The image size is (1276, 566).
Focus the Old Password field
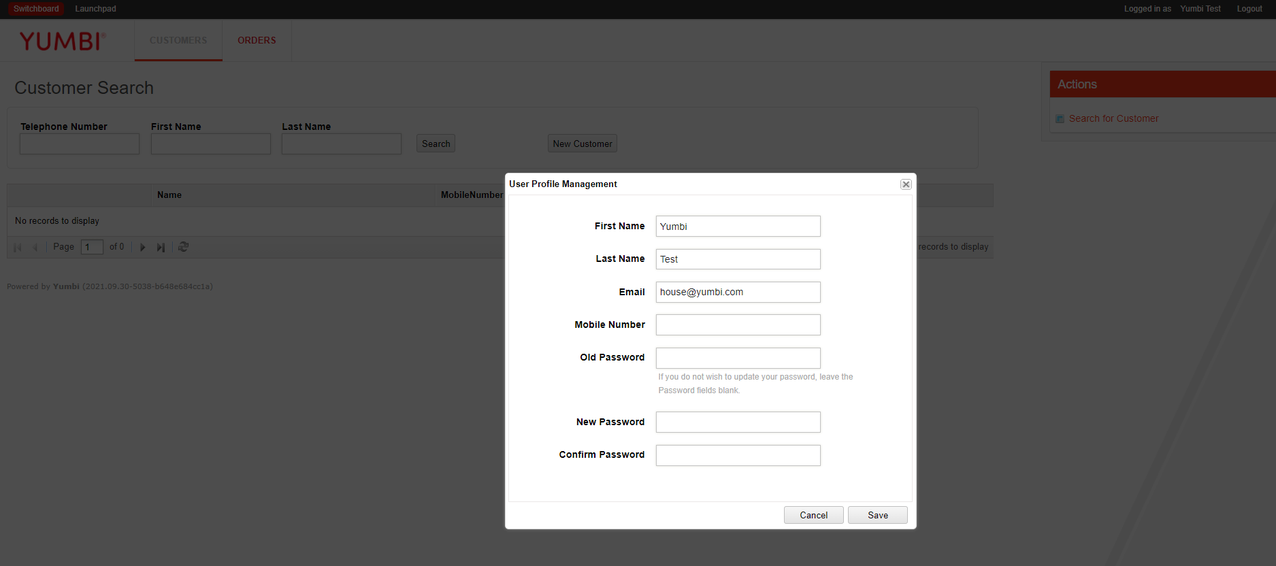(x=738, y=358)
